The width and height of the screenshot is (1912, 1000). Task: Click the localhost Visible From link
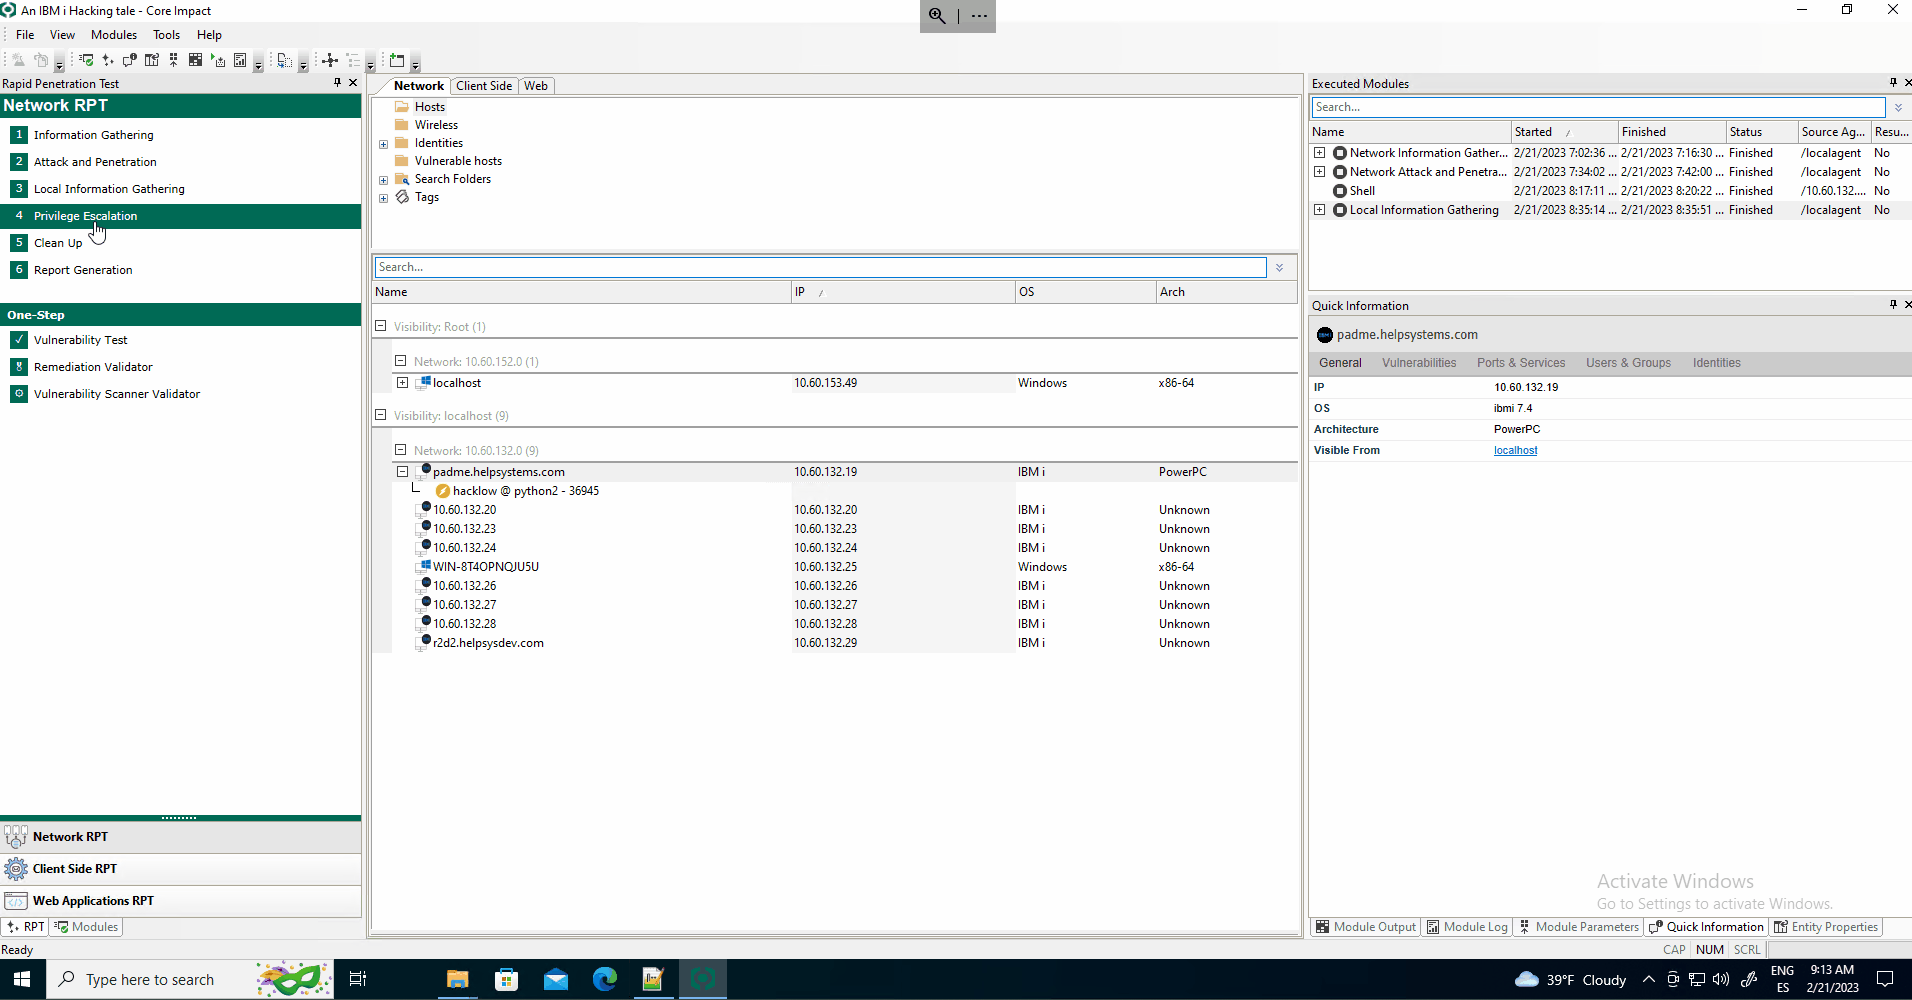click(x=1515, y=451)
